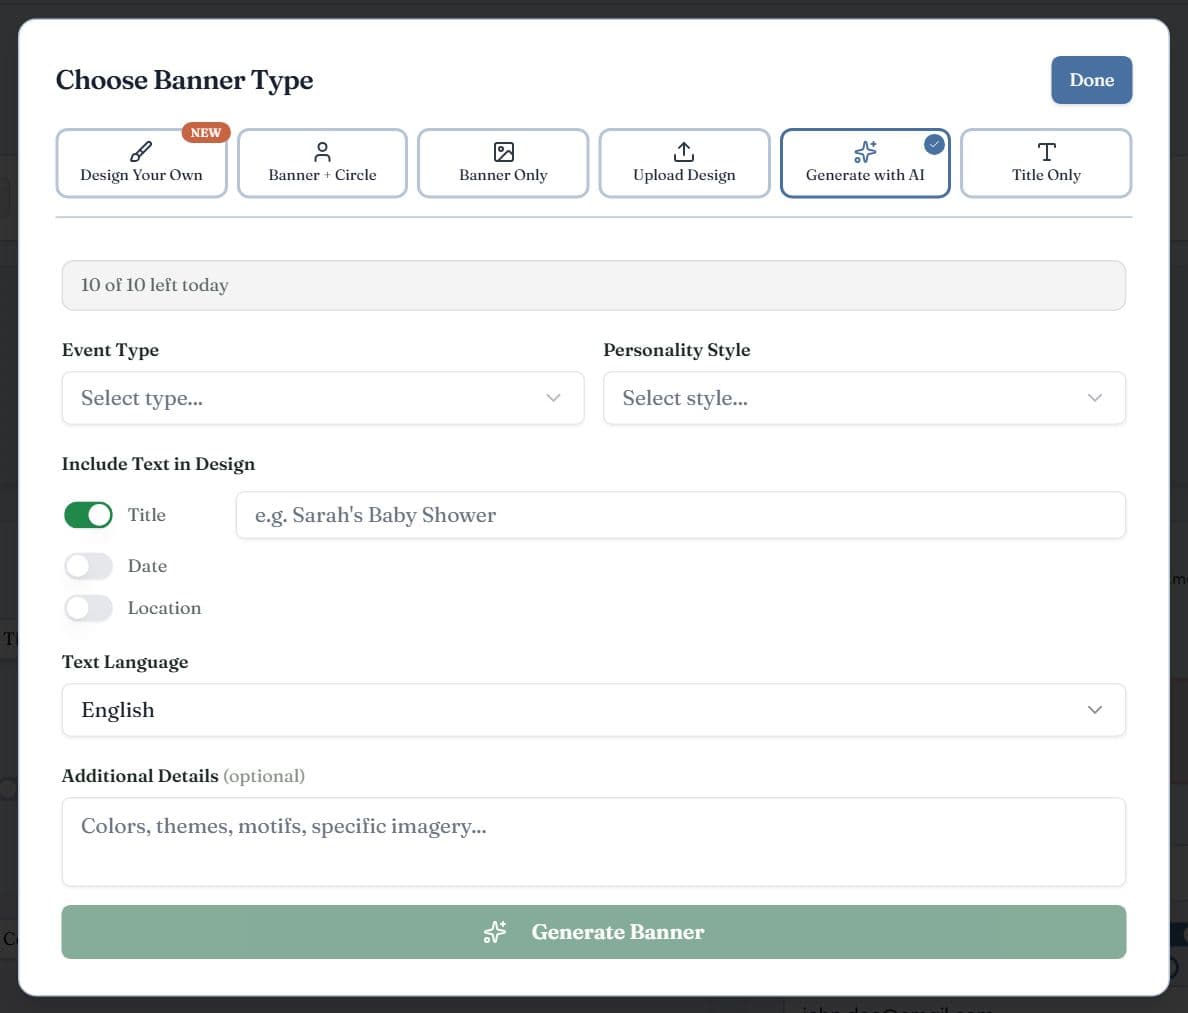Focus the Title text input field
The width and height of the screenshot is (1188, 1013).
click(681, 515)
